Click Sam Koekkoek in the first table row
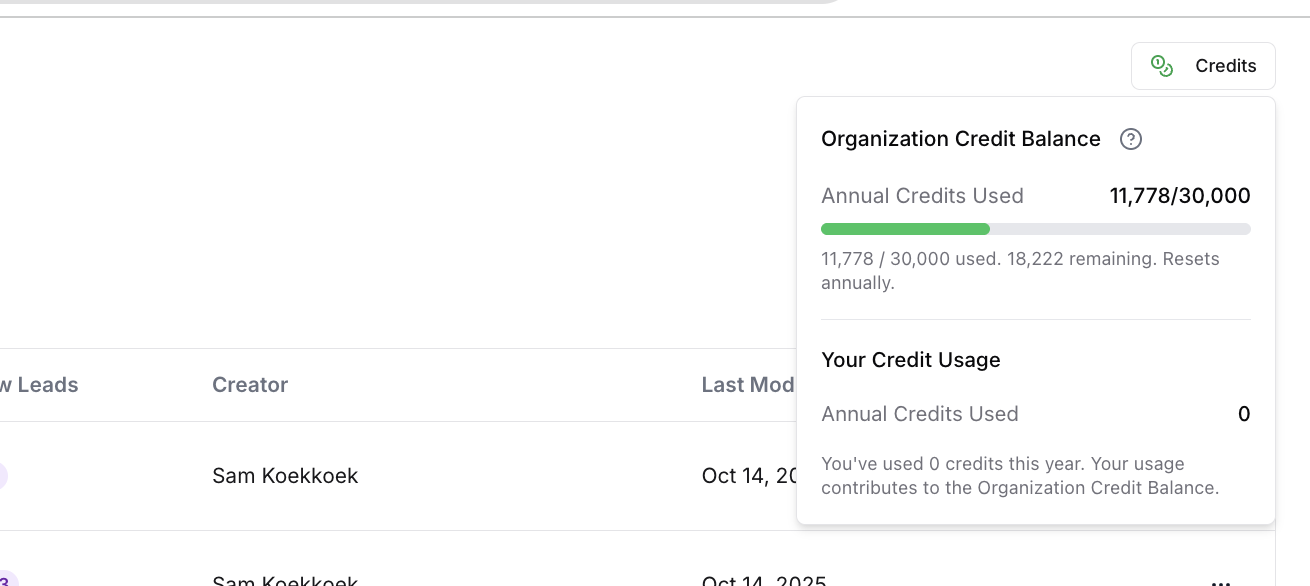The width and height of the screenshot is (1310, 586). pyautogui.click(x=284, y=476)
